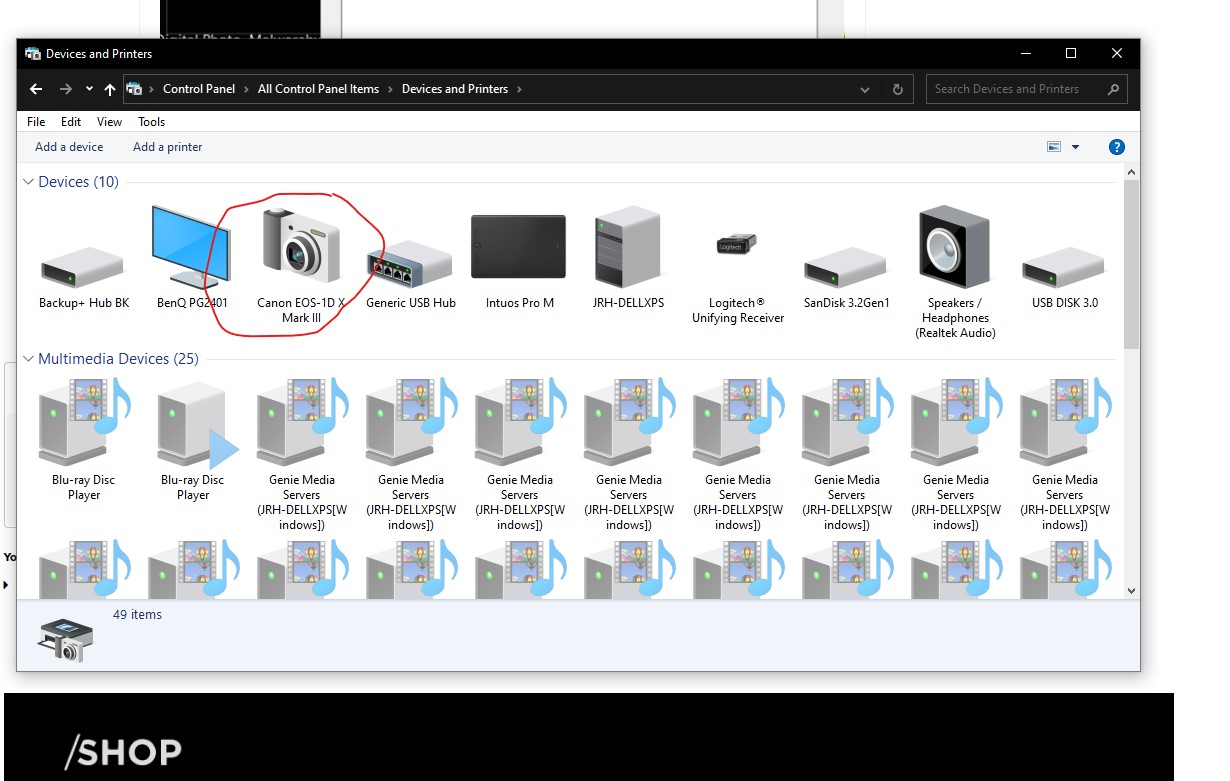Select the JRH-DELLXPS computer device

627,247
